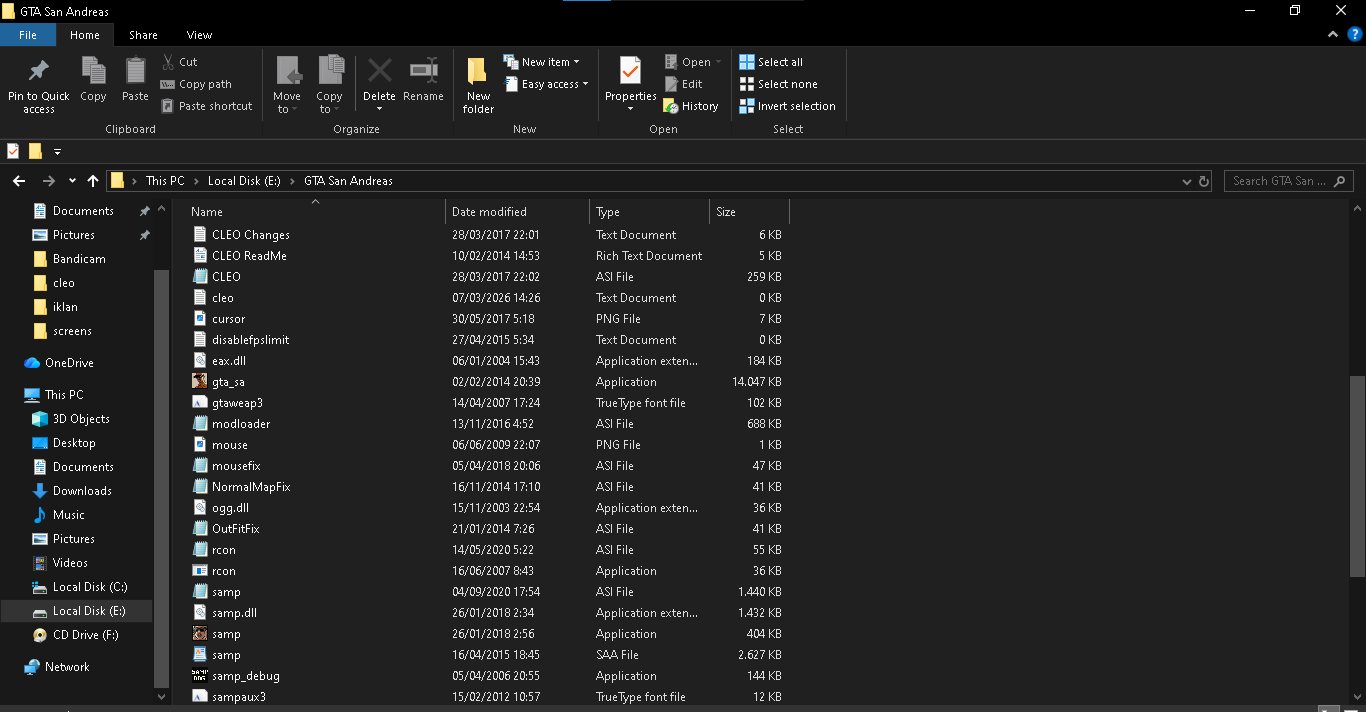Screen dimensions: 1366x712
Task: Open the Customize Quick Access Toolbar dropdown
Action: point(58,152)
